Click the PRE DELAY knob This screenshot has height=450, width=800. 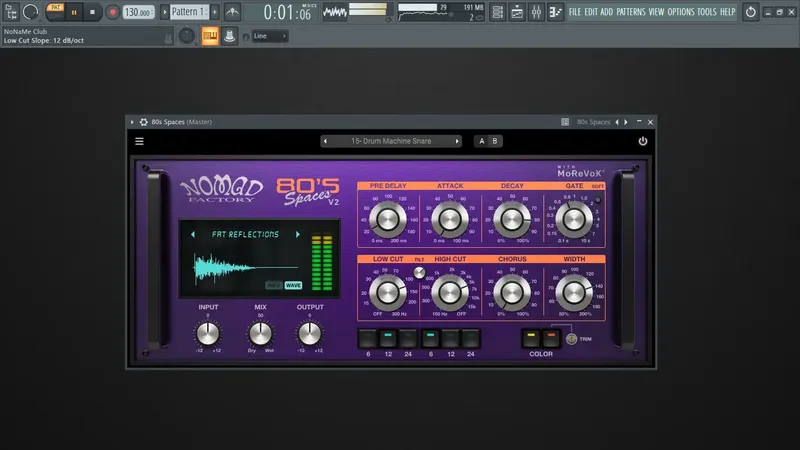(387, 219)
